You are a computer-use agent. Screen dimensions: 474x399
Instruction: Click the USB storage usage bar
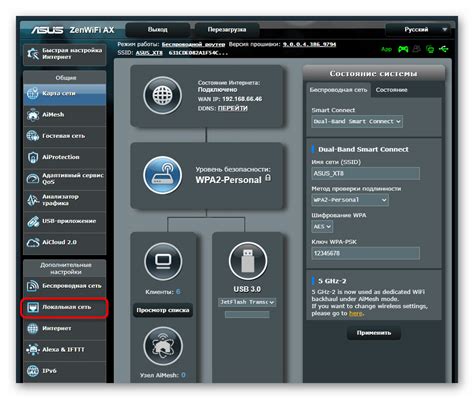[247, 314]
